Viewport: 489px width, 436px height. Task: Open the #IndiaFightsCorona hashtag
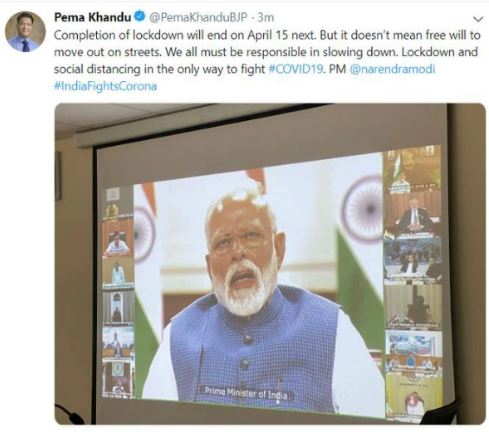[105, 86]
